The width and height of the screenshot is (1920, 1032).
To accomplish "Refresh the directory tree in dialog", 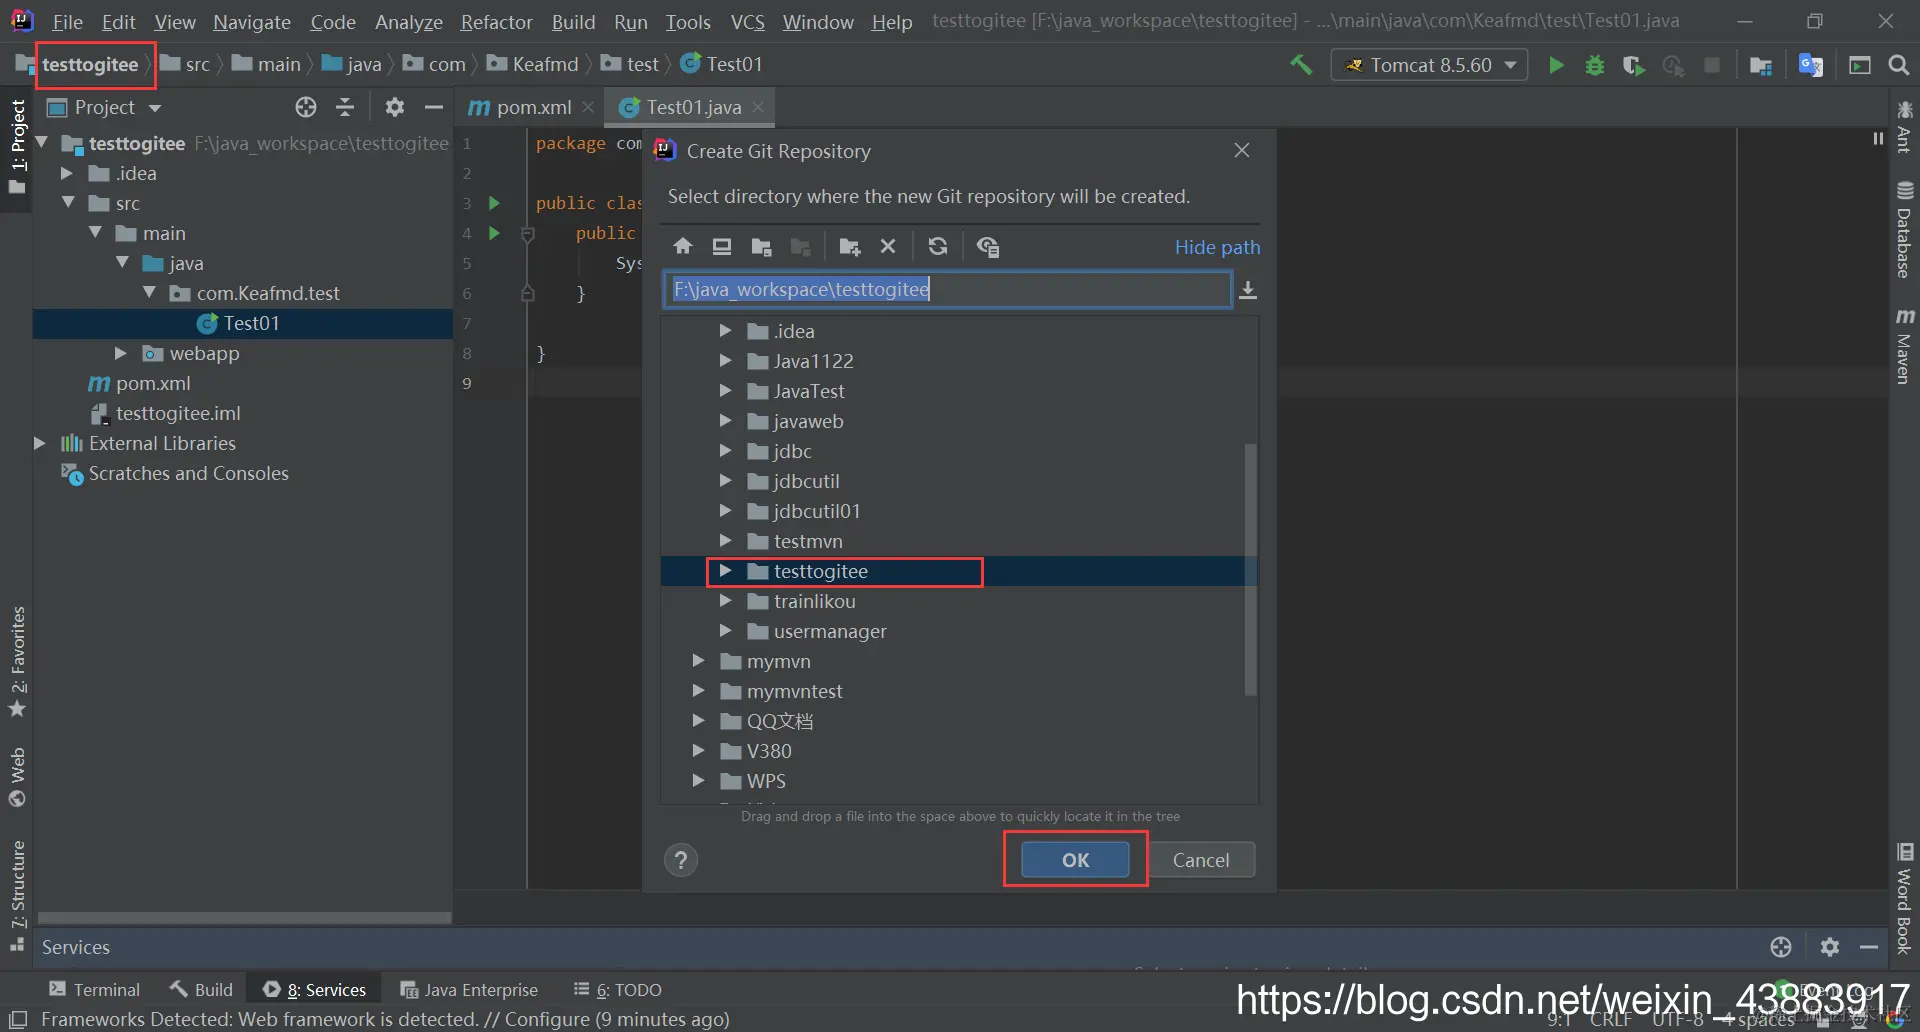I will click(x=938, y=246).
